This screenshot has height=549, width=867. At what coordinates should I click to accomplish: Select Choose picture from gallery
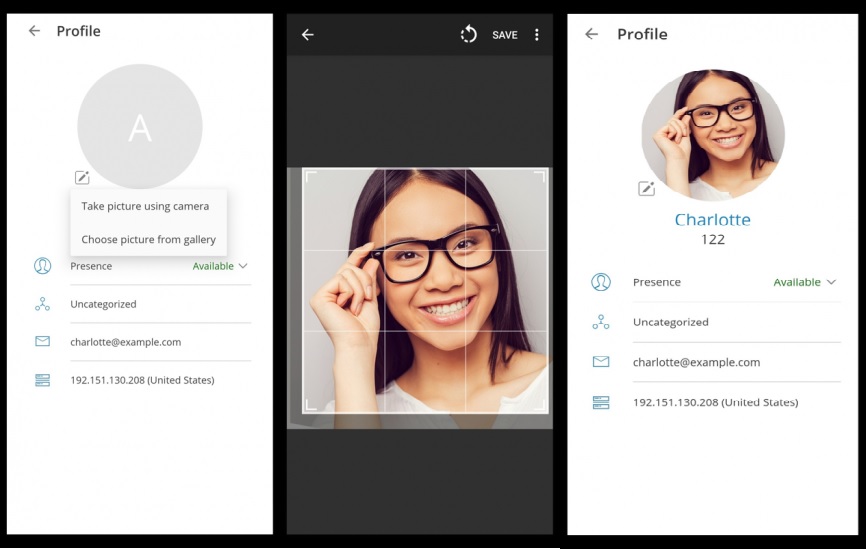click(149, 239)
